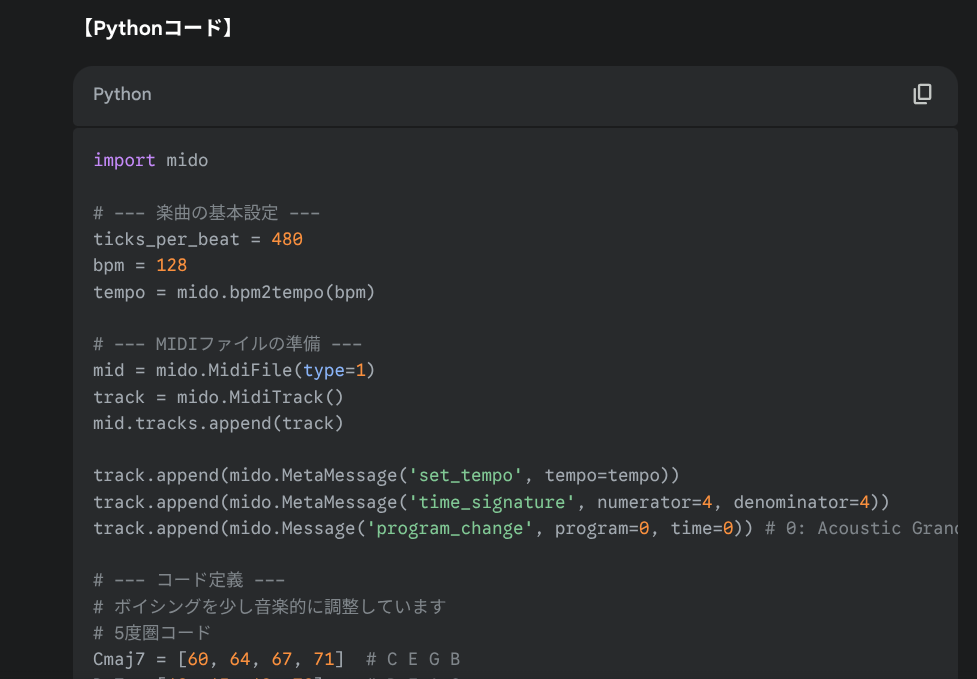The image size is (977, 679).
Task: Click the Python language label in code header
Action: 122,94
